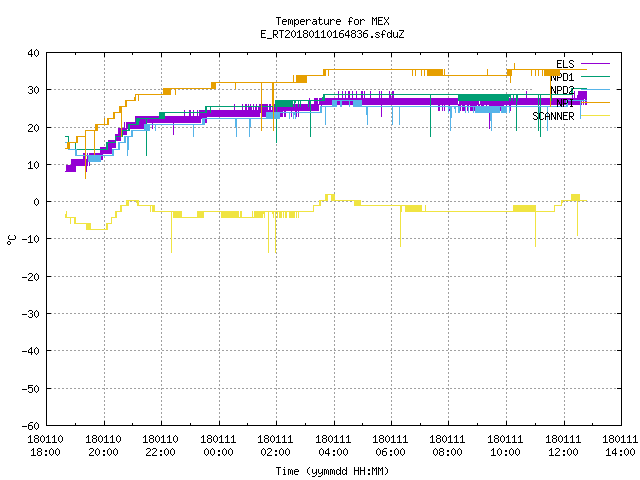Screen dimensions: 640x480
Task: Click the x-axis tick 180111 14:00
Action: click(620, 446)
